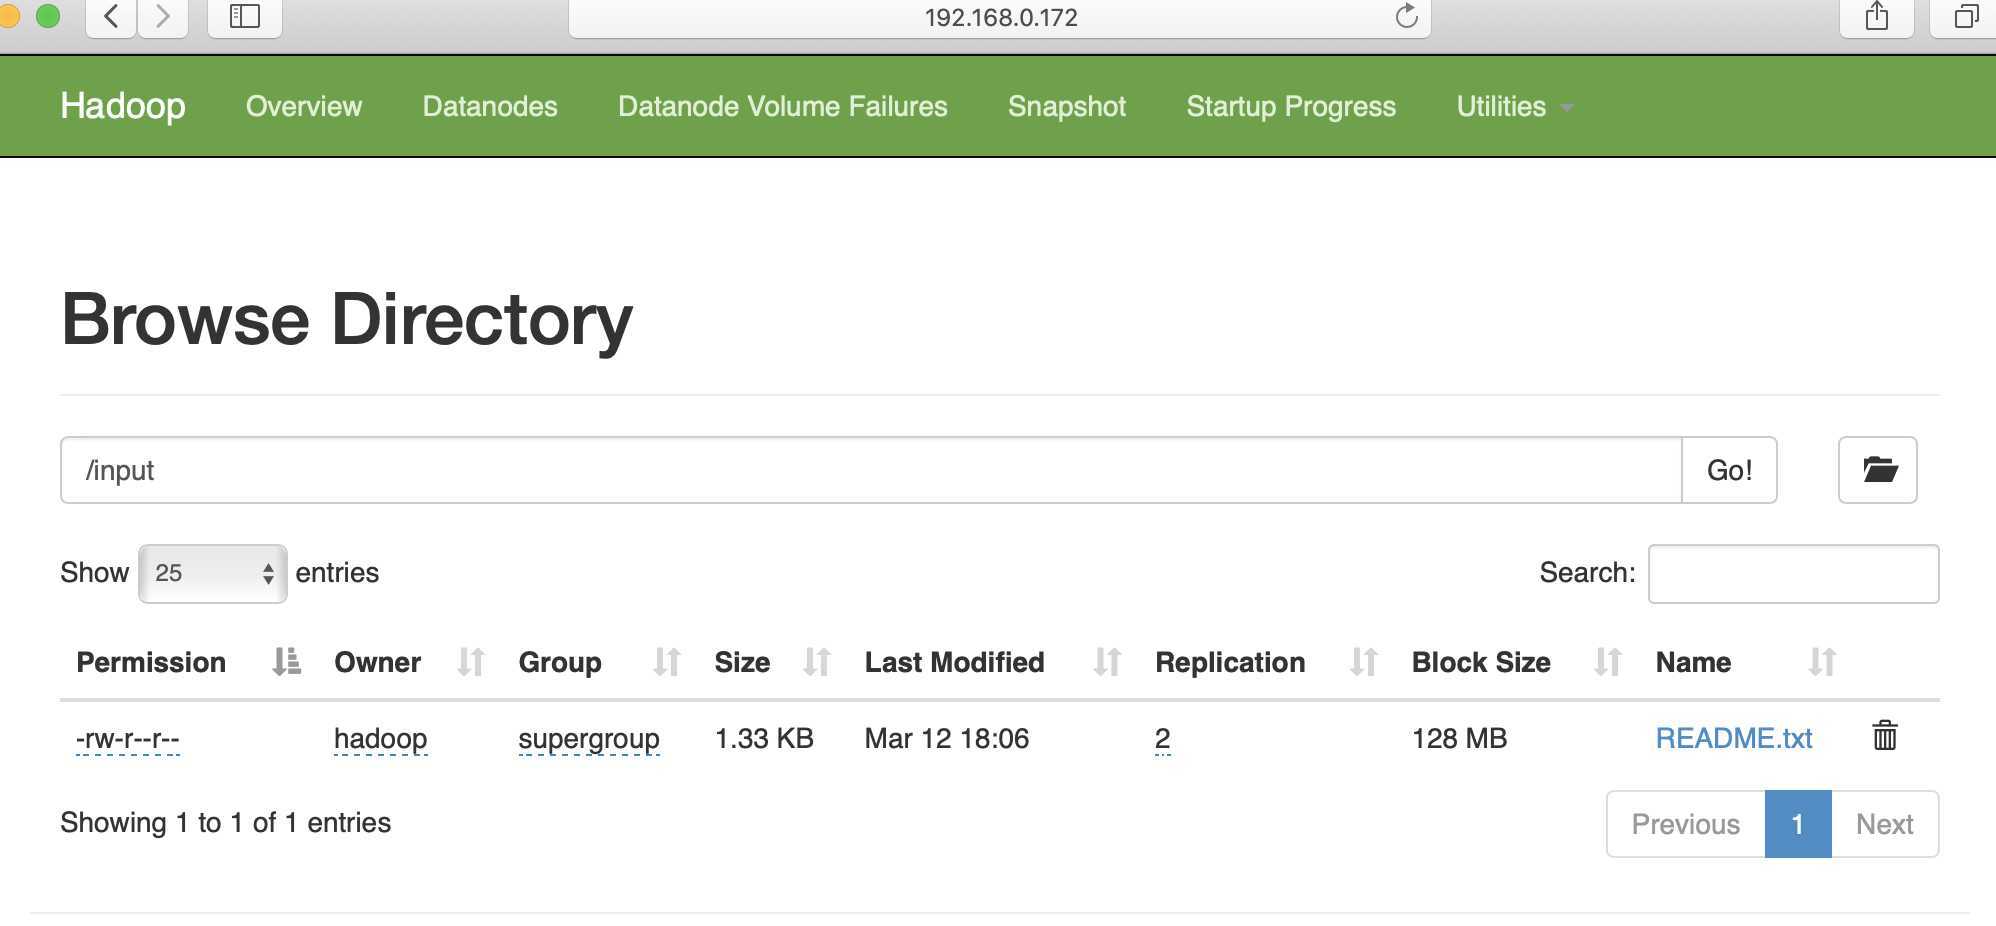Click the Search input field
This screenshot has height=926, width=1996.
pos(1792,573)
